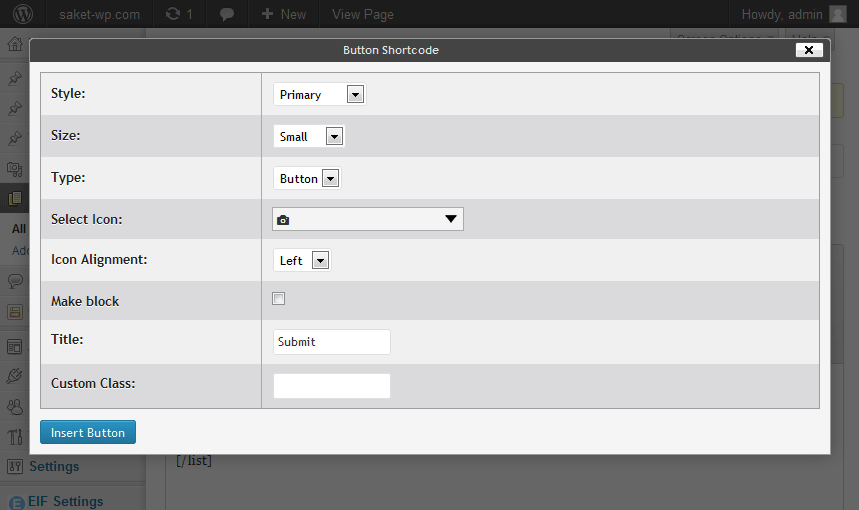Open the Plugins icon in sidebar
859x510 pixels.
[x=15, y=376]
